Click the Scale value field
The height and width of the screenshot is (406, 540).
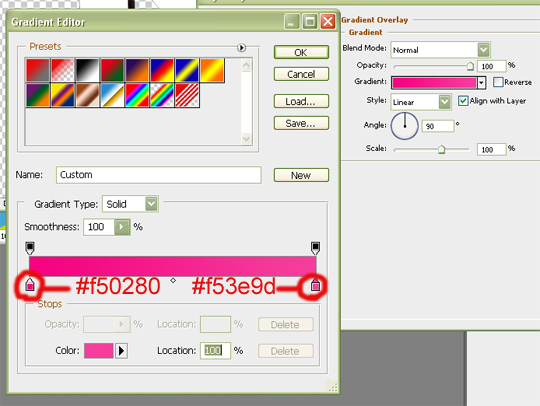491,149
